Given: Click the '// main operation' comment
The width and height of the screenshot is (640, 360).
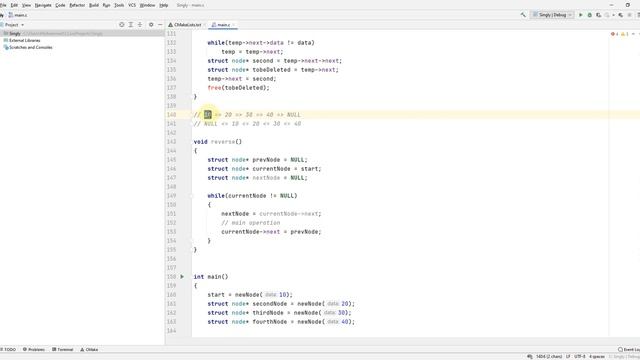Looking at the screenshot, I should [x=251, y=223].
